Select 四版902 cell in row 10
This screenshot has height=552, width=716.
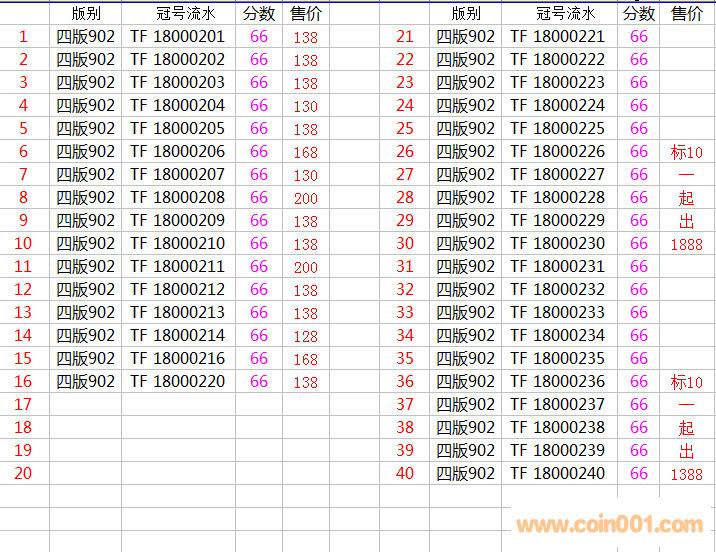coord(85,244)
